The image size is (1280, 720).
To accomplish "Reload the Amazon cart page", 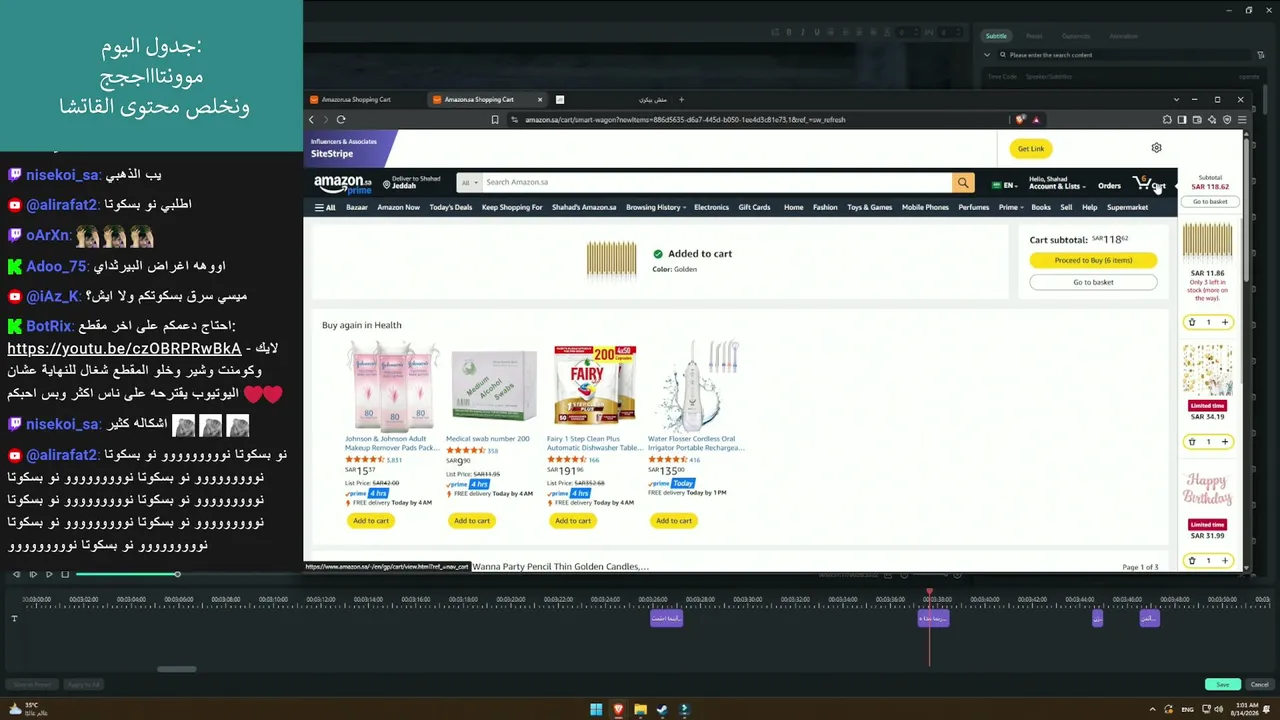I will [341, 119].
